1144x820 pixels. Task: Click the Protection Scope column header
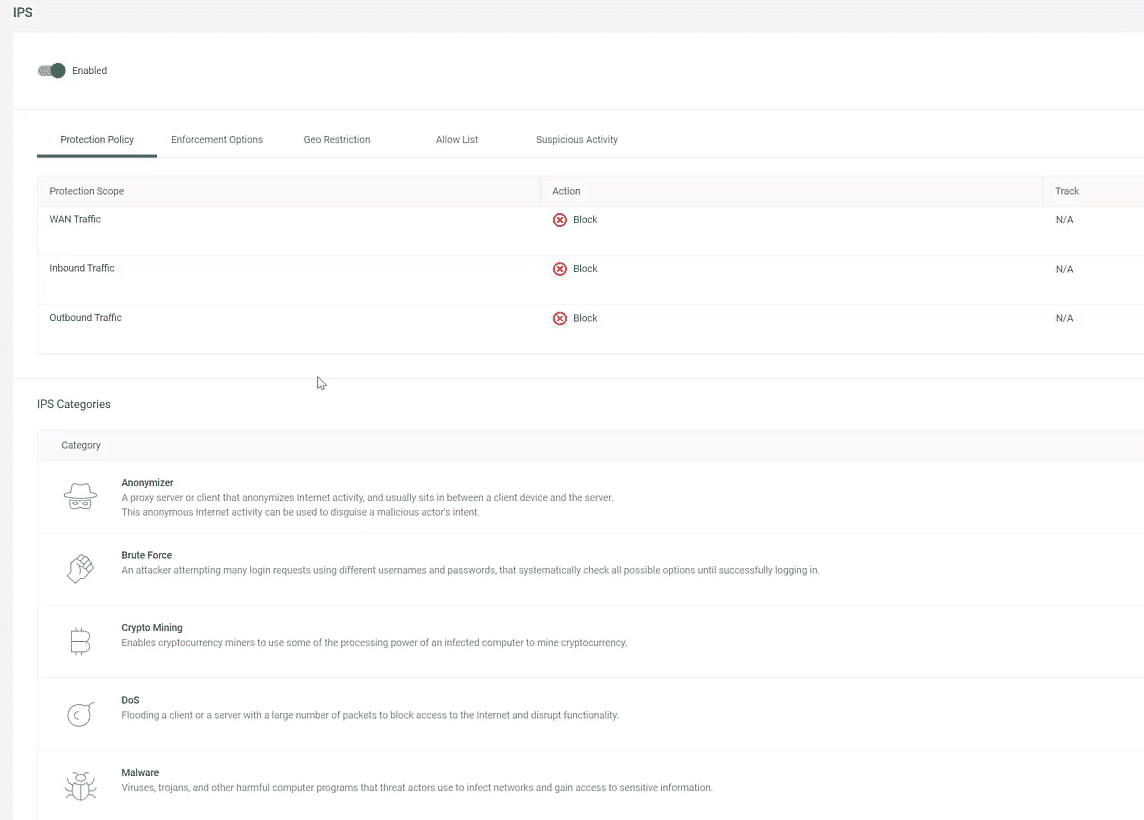click(x=87, y=191)
